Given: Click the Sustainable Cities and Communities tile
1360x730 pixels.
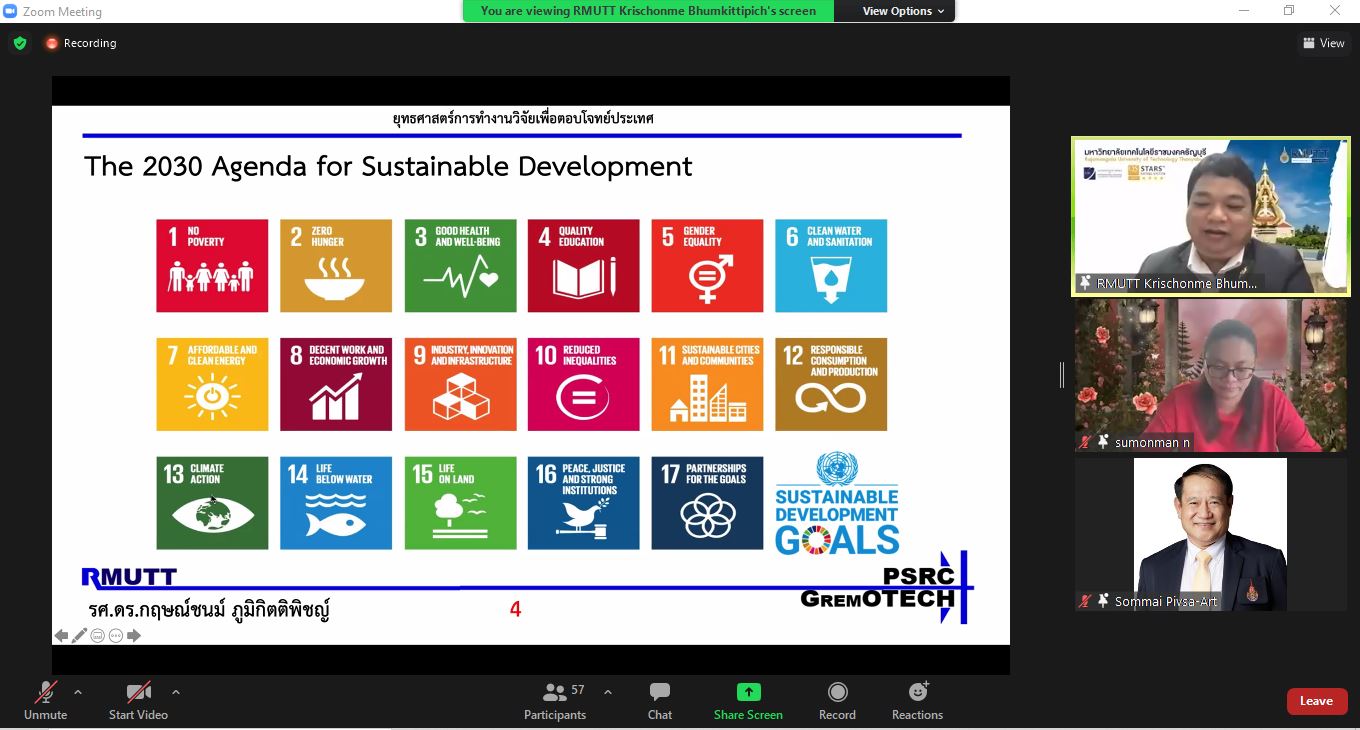Looking at the screenshot, I should coord(707,384).
